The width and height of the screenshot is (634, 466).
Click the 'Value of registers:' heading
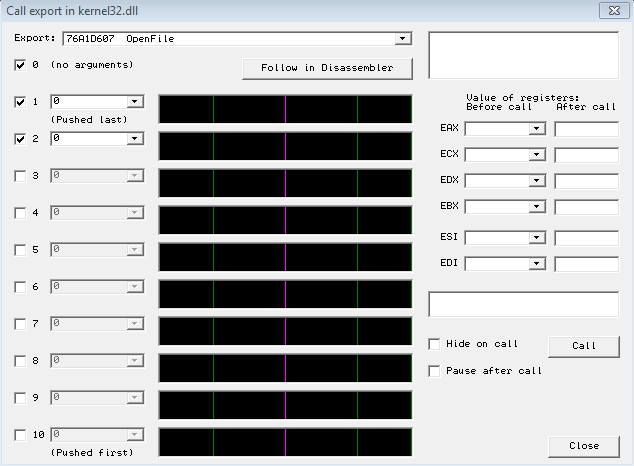coord(522,98)
